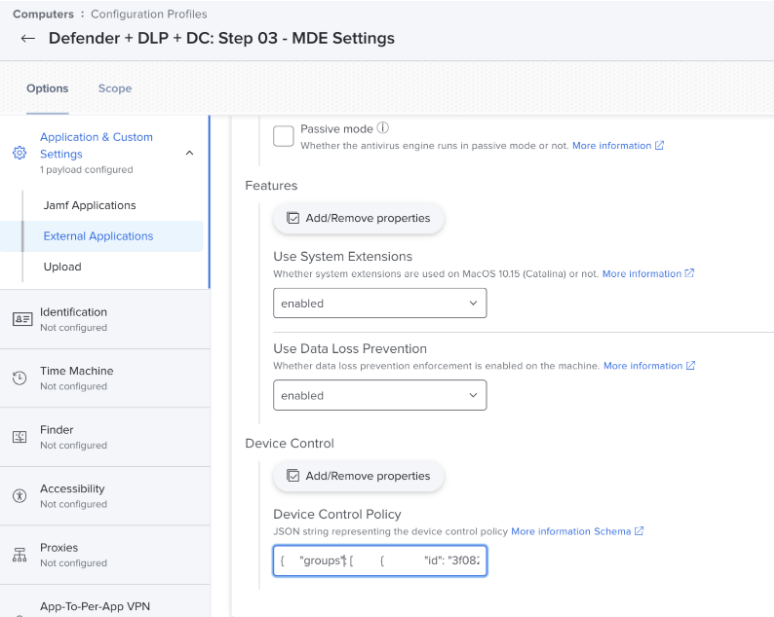This screenshot has height=617, width=774.
Task: Enable the Passive mode checkbox
Action: [283, 136]
